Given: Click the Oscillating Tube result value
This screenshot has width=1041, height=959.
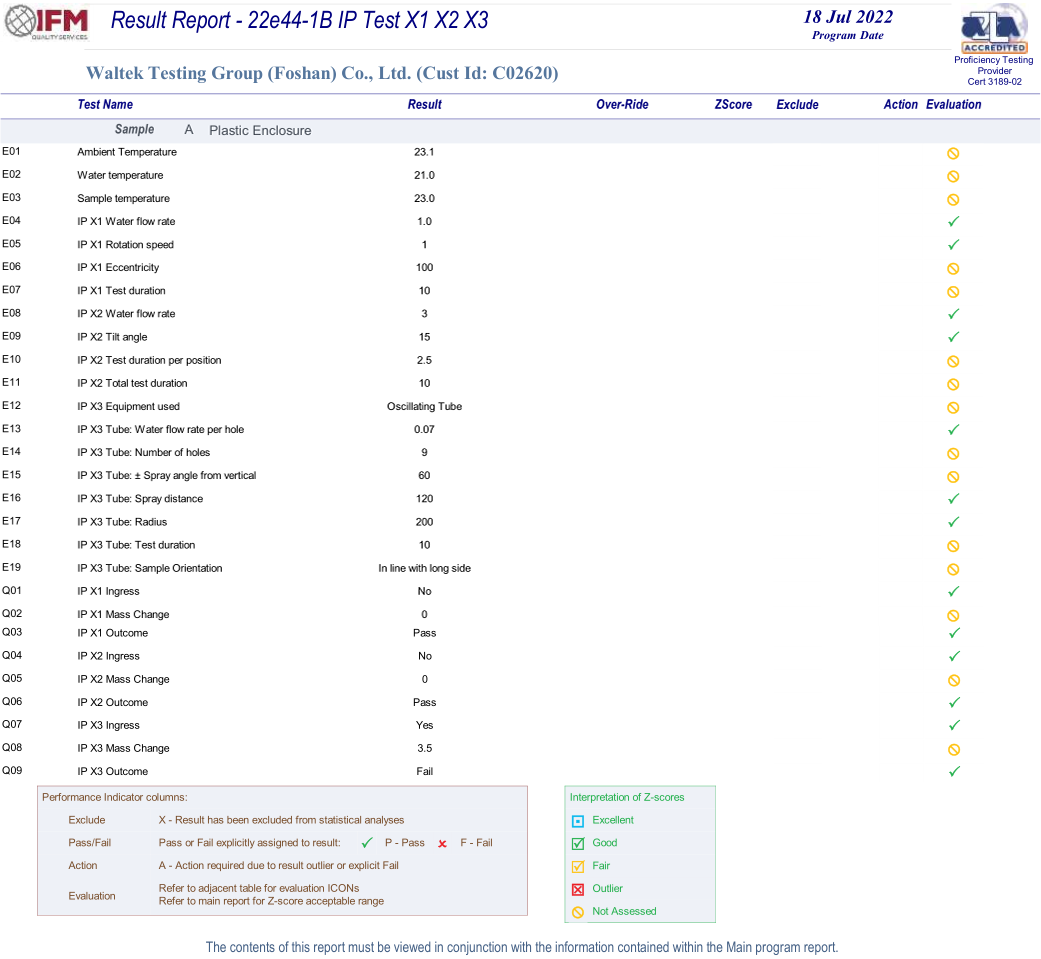Looking at the screenshot, I should [x=424, y=407].
